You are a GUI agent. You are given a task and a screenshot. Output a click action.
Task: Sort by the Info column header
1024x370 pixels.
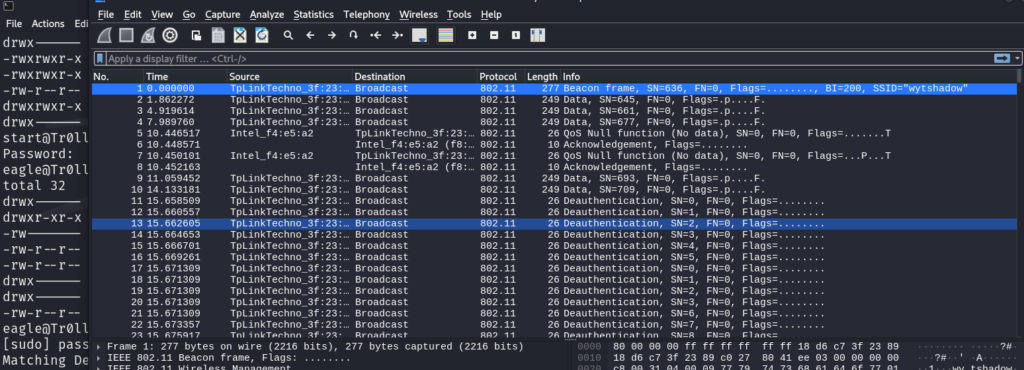[x=789, y=77]
